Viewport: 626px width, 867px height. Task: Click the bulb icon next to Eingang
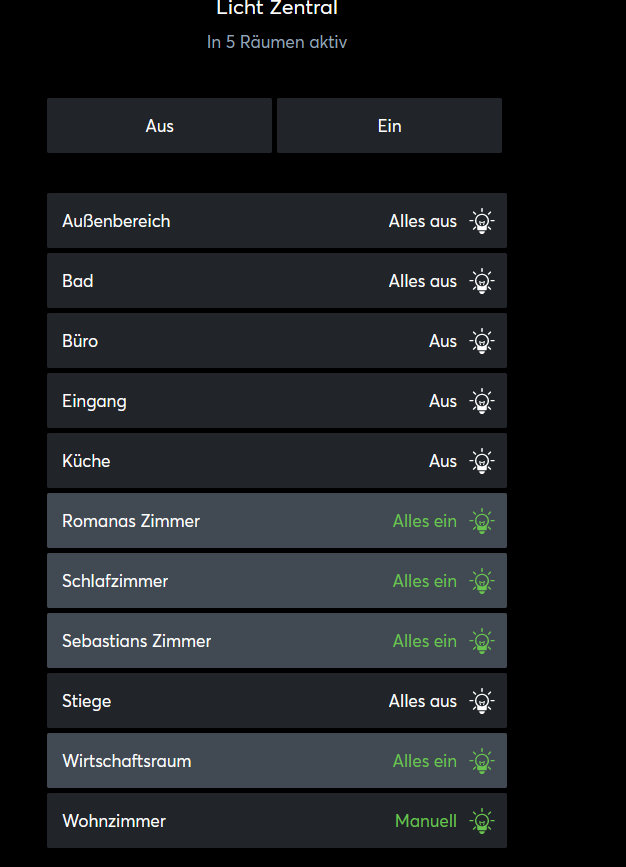[x=482, y=401]
